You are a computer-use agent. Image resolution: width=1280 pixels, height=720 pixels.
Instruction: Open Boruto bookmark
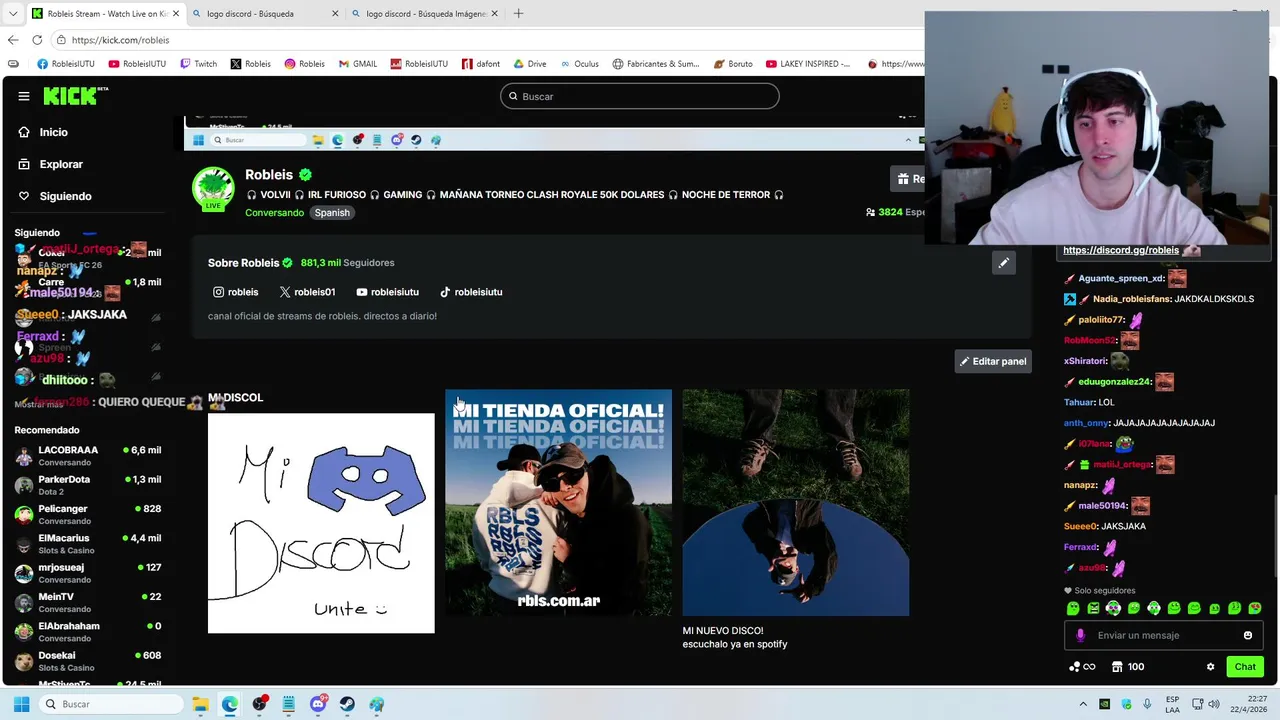[x=733, y=64]
